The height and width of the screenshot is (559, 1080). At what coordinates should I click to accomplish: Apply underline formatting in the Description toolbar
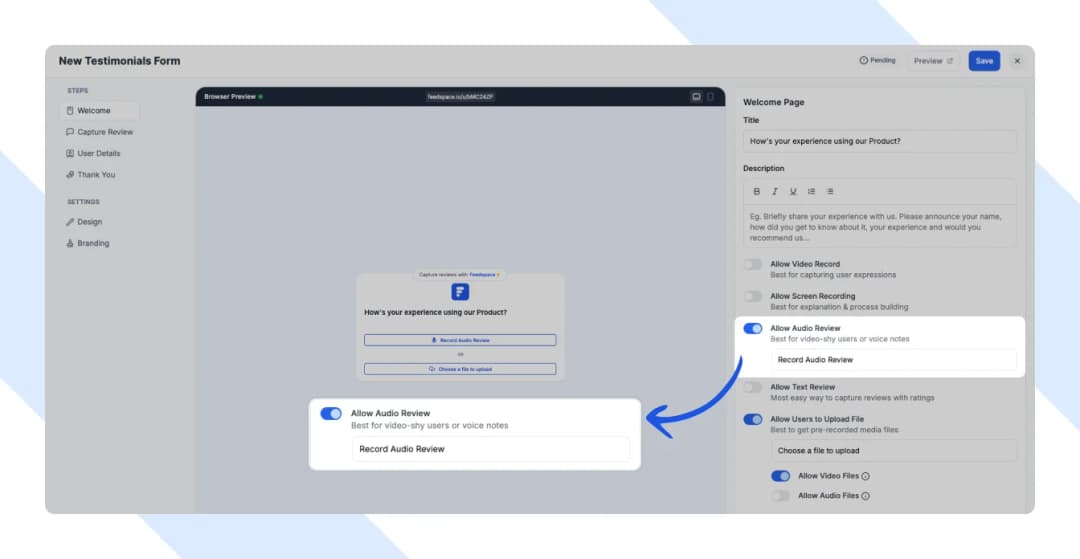tap(793, 191)
